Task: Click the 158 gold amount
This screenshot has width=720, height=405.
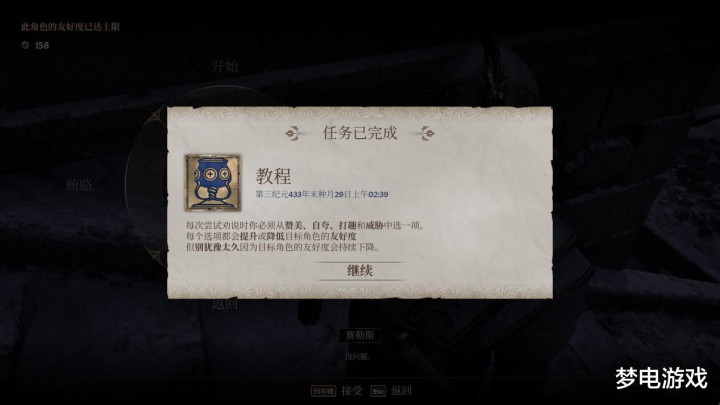Action: [42, 45]
